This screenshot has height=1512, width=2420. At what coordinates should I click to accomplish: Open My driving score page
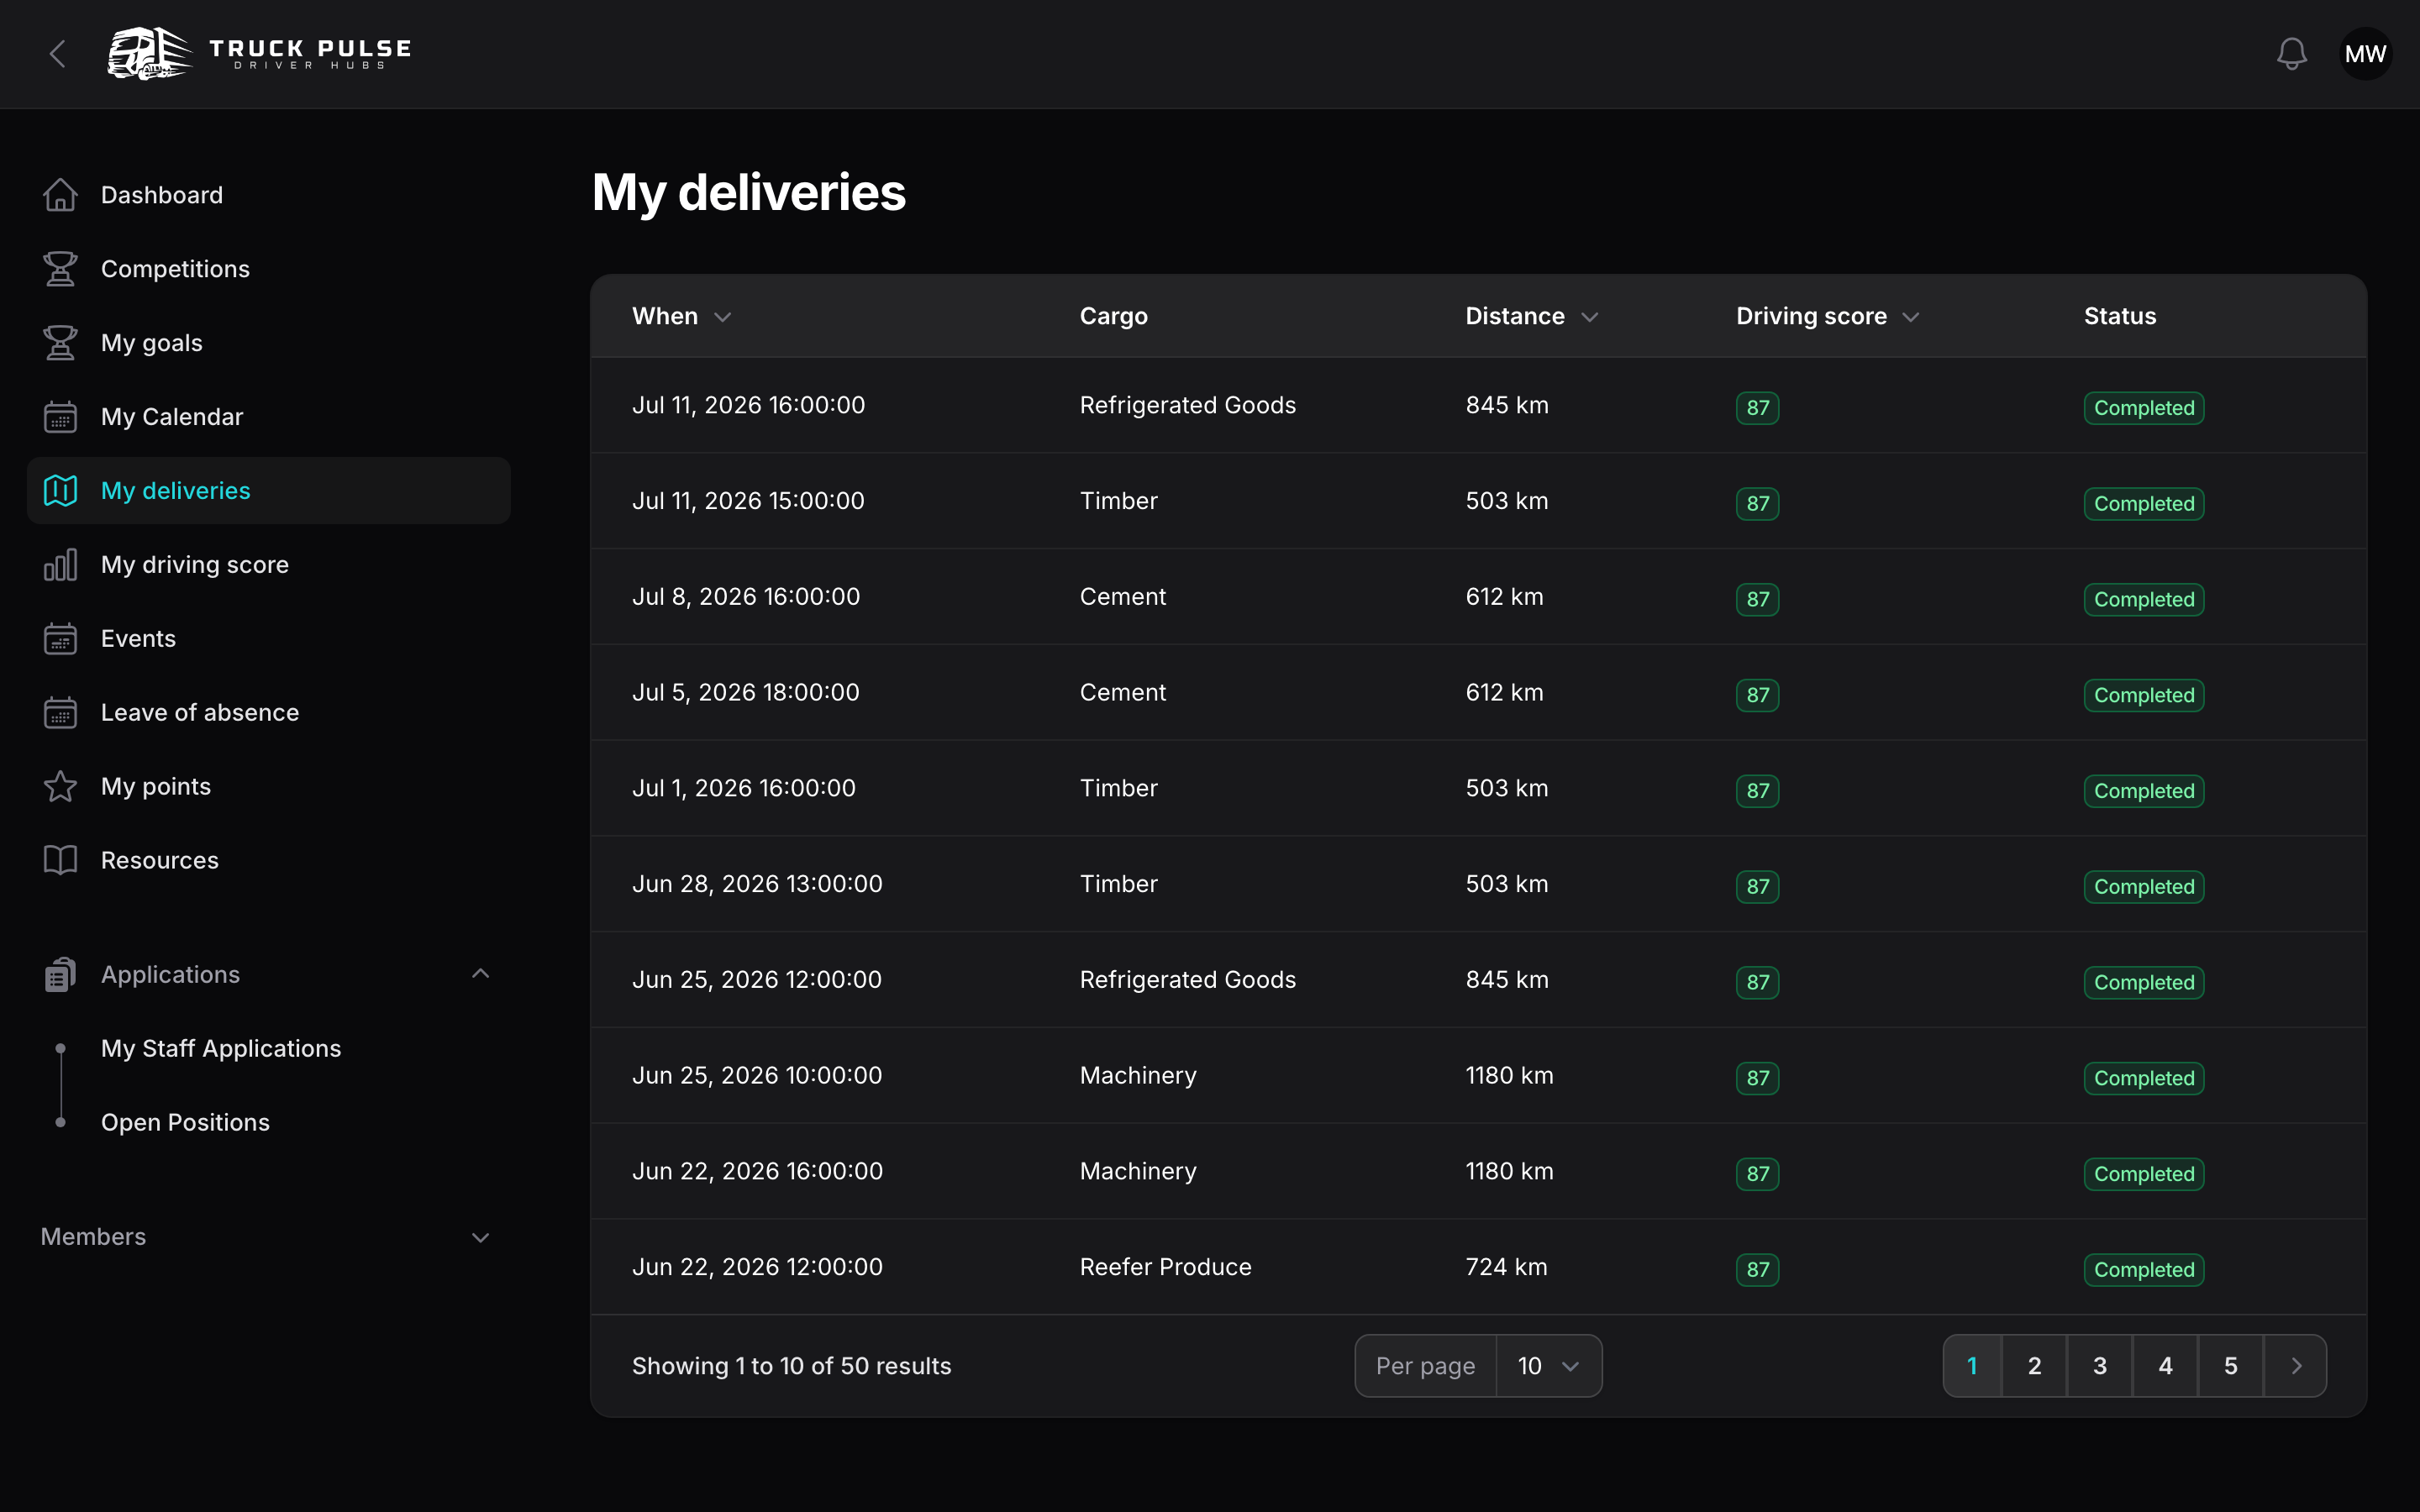click(268, 565)
